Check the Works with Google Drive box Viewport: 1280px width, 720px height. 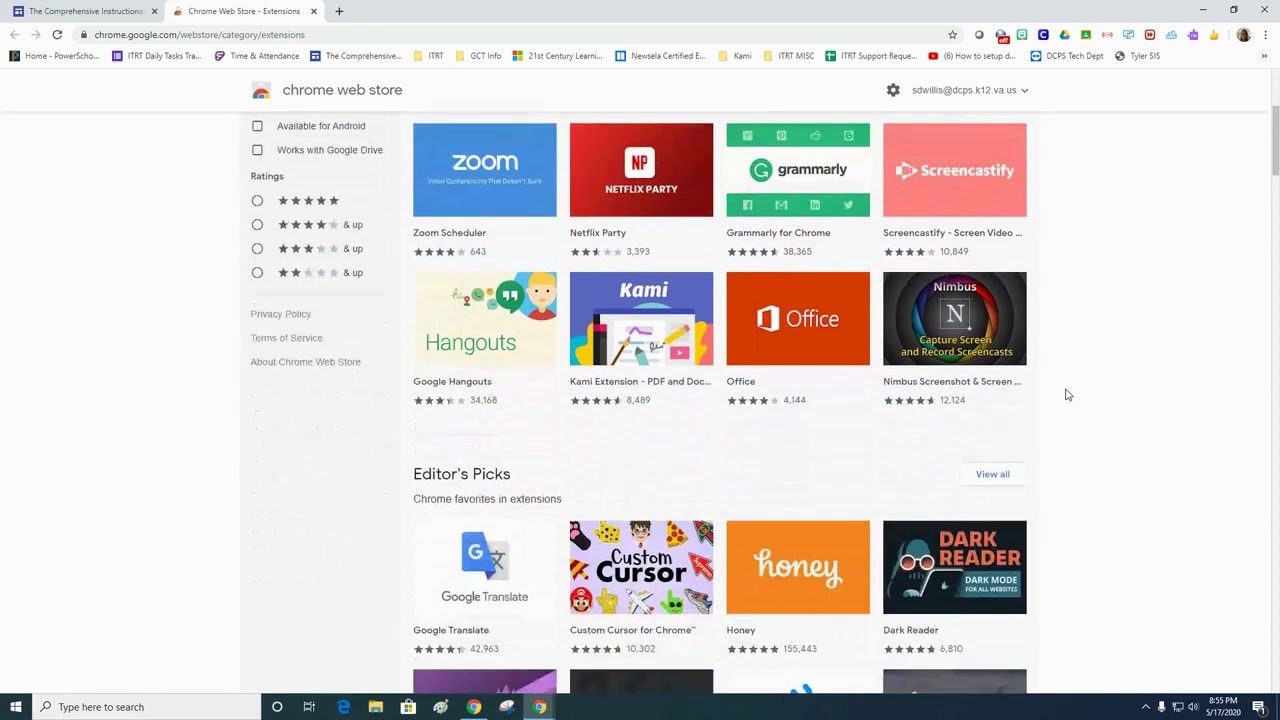pyautogui.click(x=257, y=150)
